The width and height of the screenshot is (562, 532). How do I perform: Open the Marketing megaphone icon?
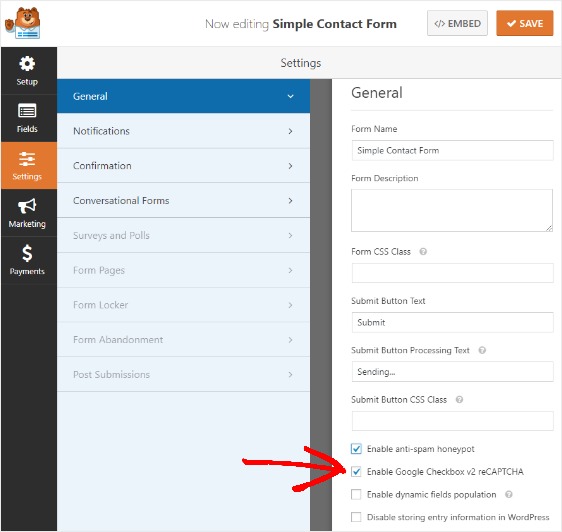(x=27, y=206)
